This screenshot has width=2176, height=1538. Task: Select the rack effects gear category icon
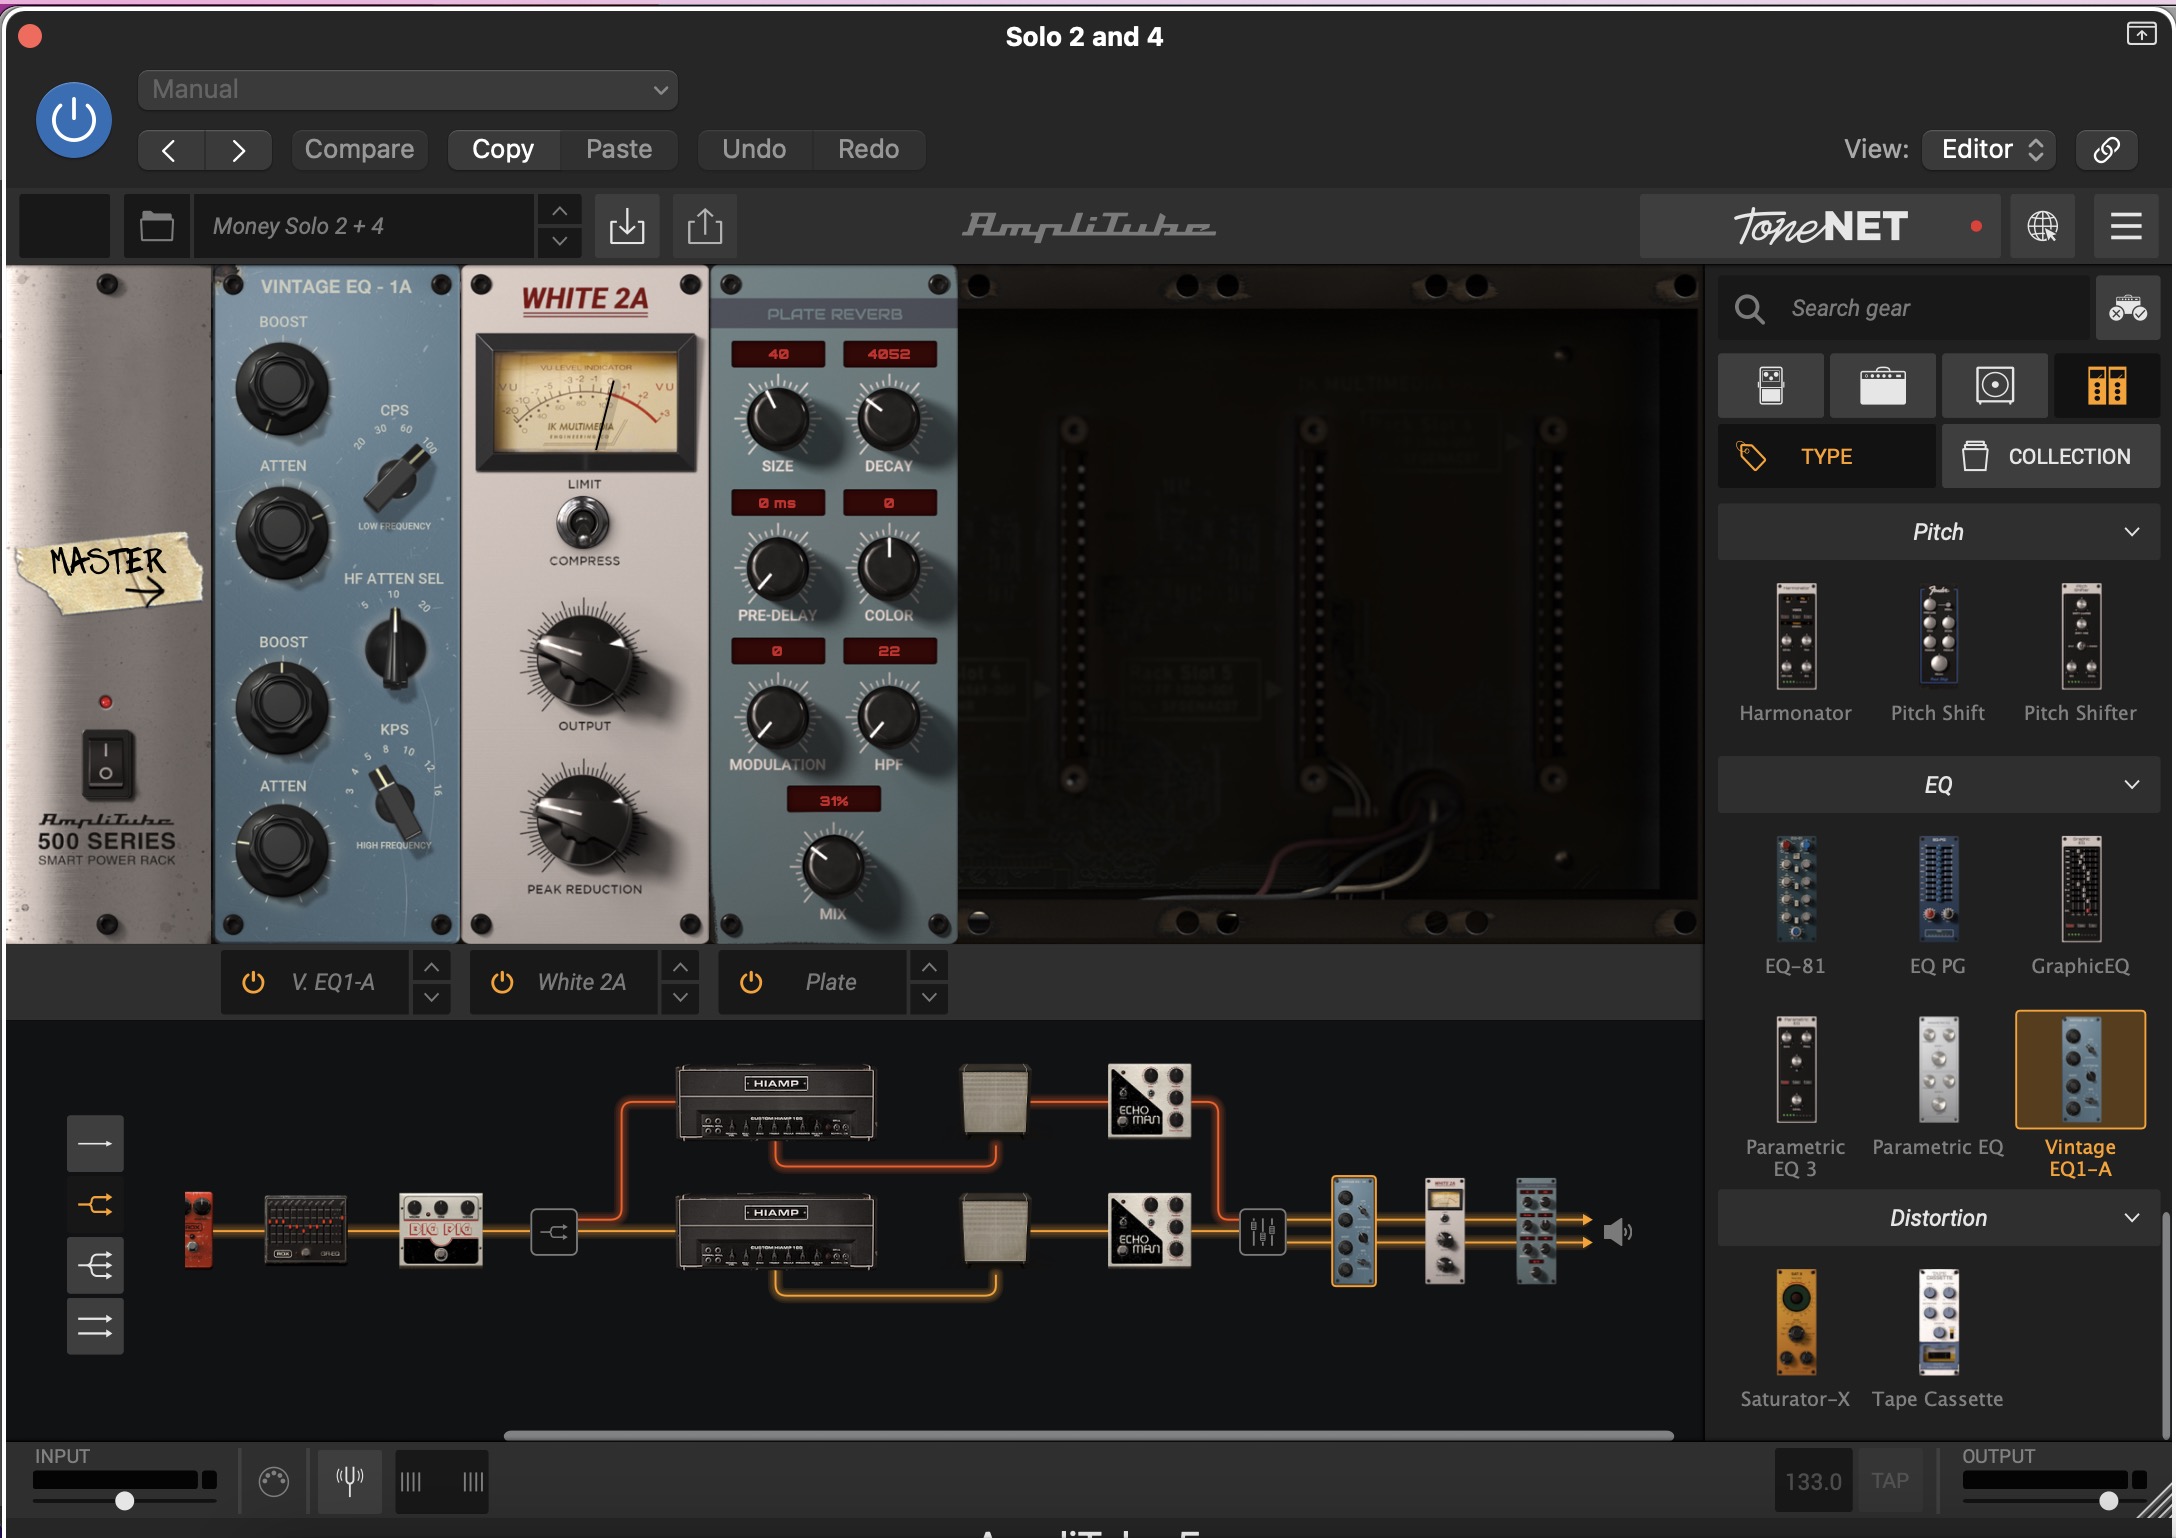coord(2106,386)
